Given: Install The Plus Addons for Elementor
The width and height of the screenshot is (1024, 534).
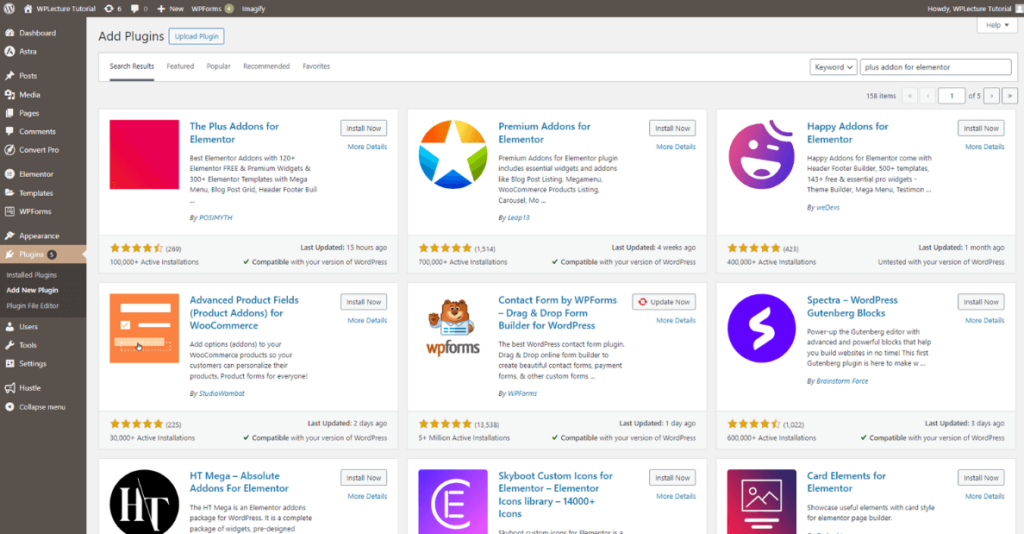Looking at the screenshot, I should tap(364, 129).
